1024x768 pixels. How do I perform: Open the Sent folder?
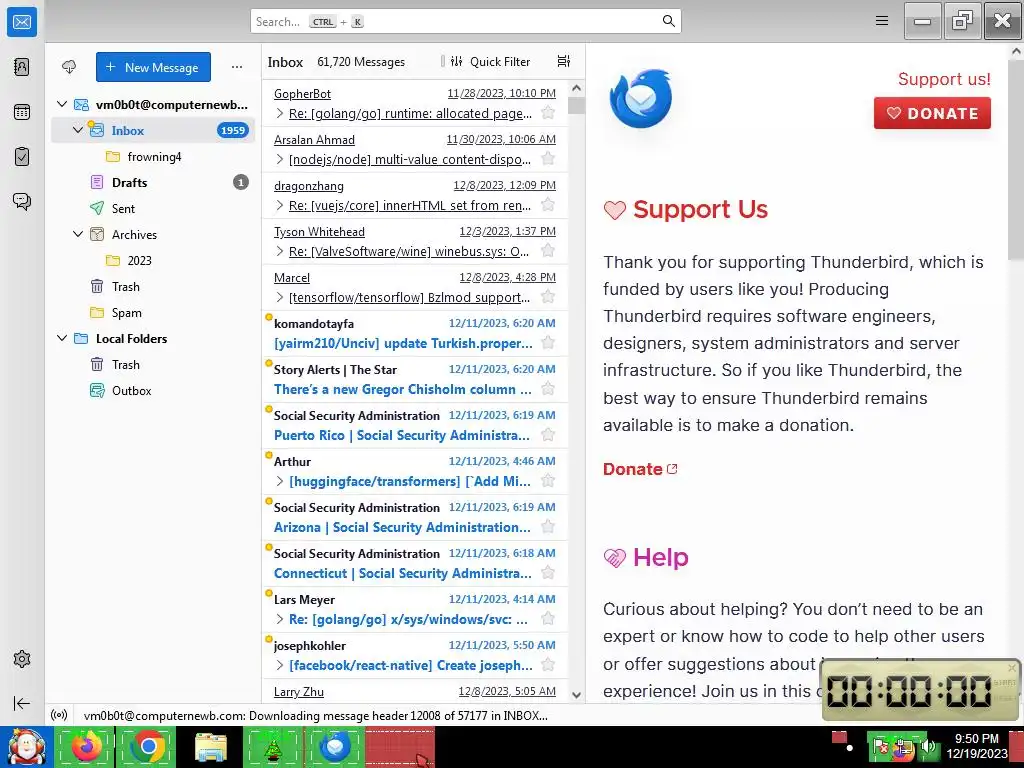coord(153,208)
